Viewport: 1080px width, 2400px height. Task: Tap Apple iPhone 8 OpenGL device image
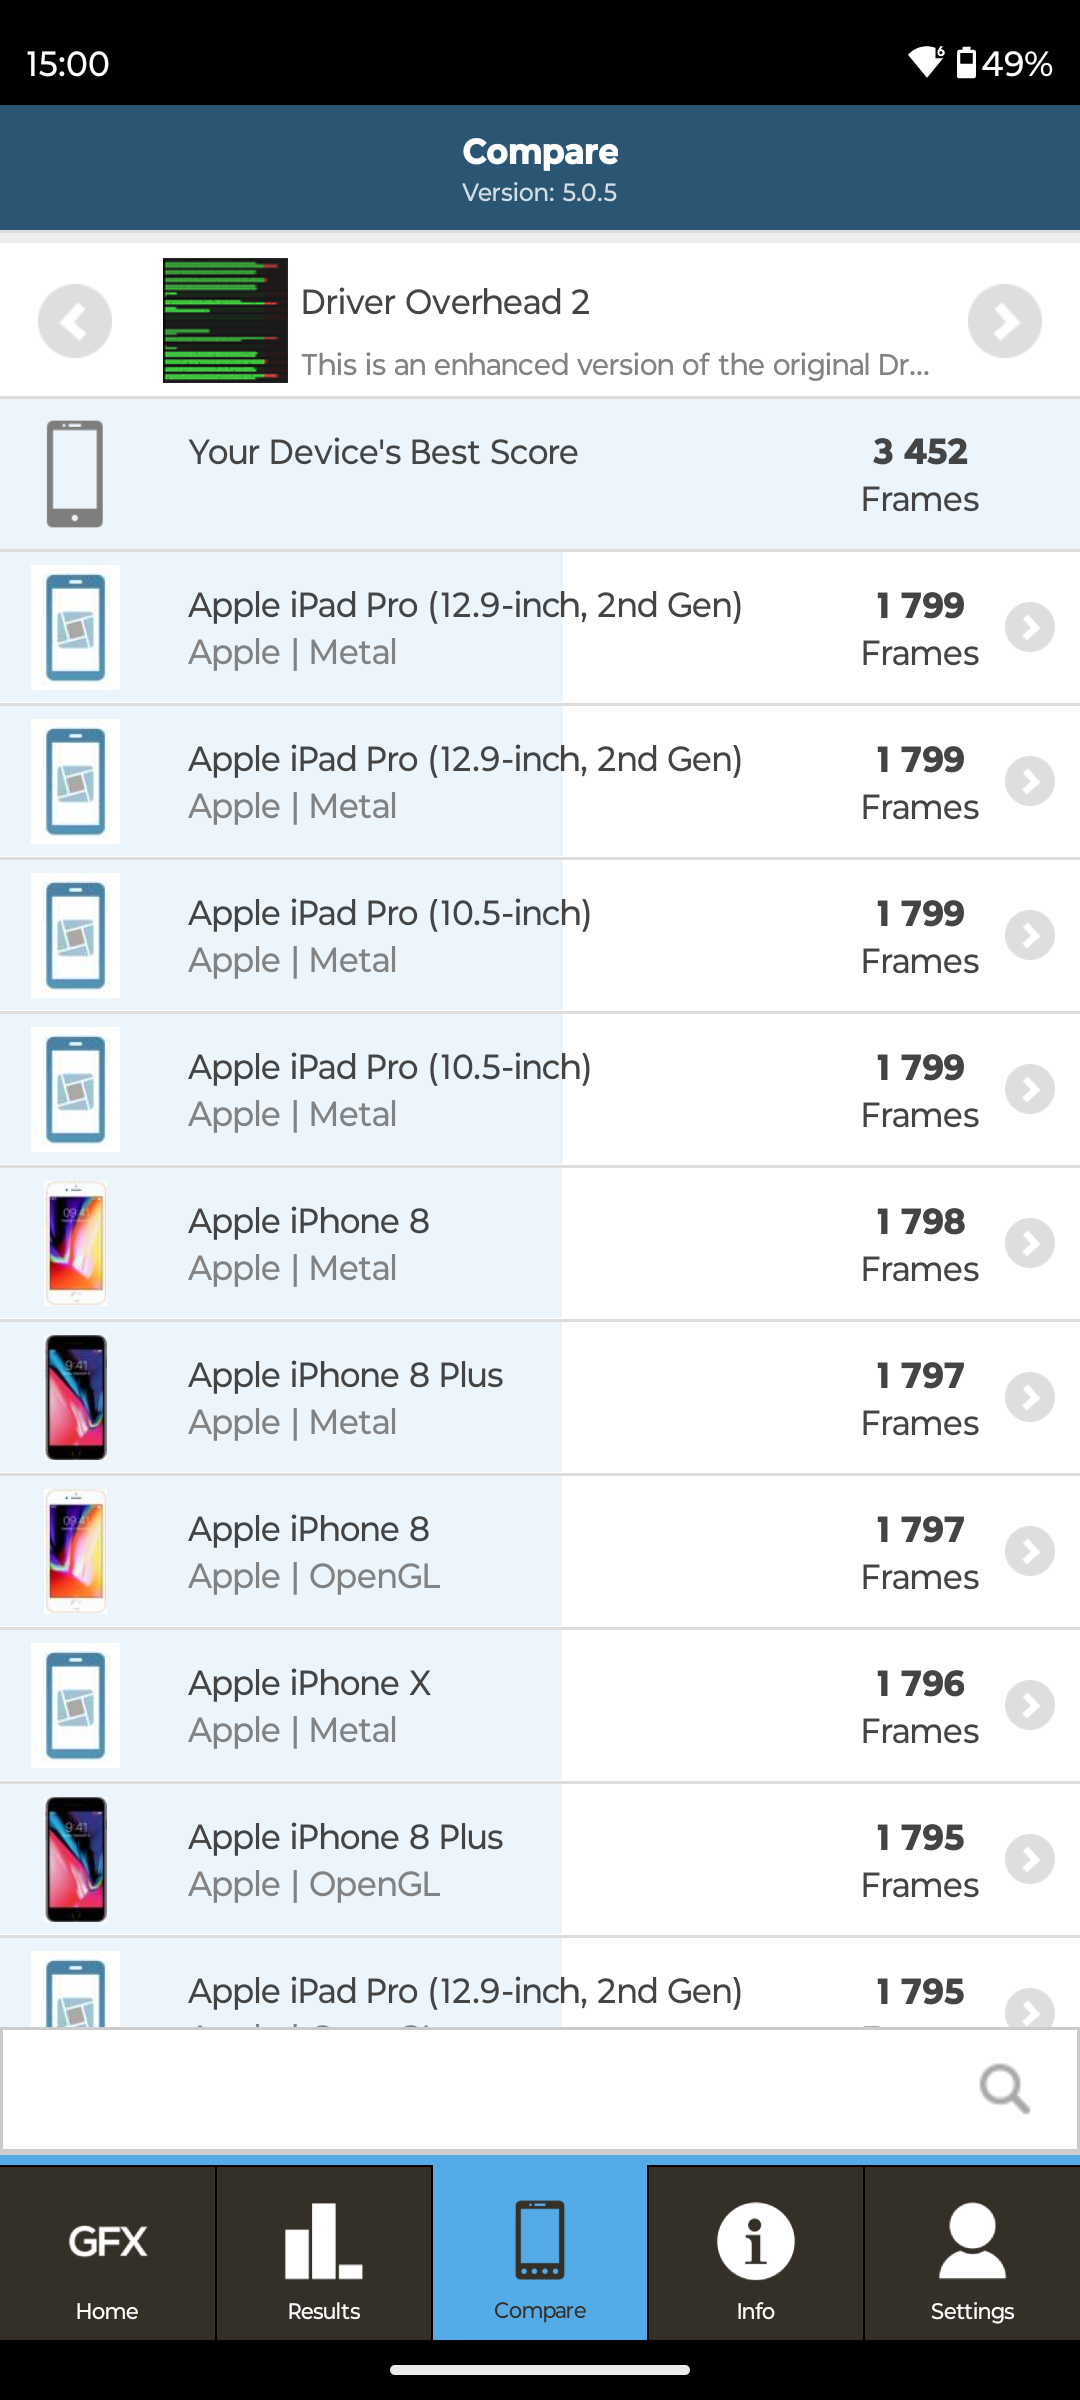point(76,1551)
